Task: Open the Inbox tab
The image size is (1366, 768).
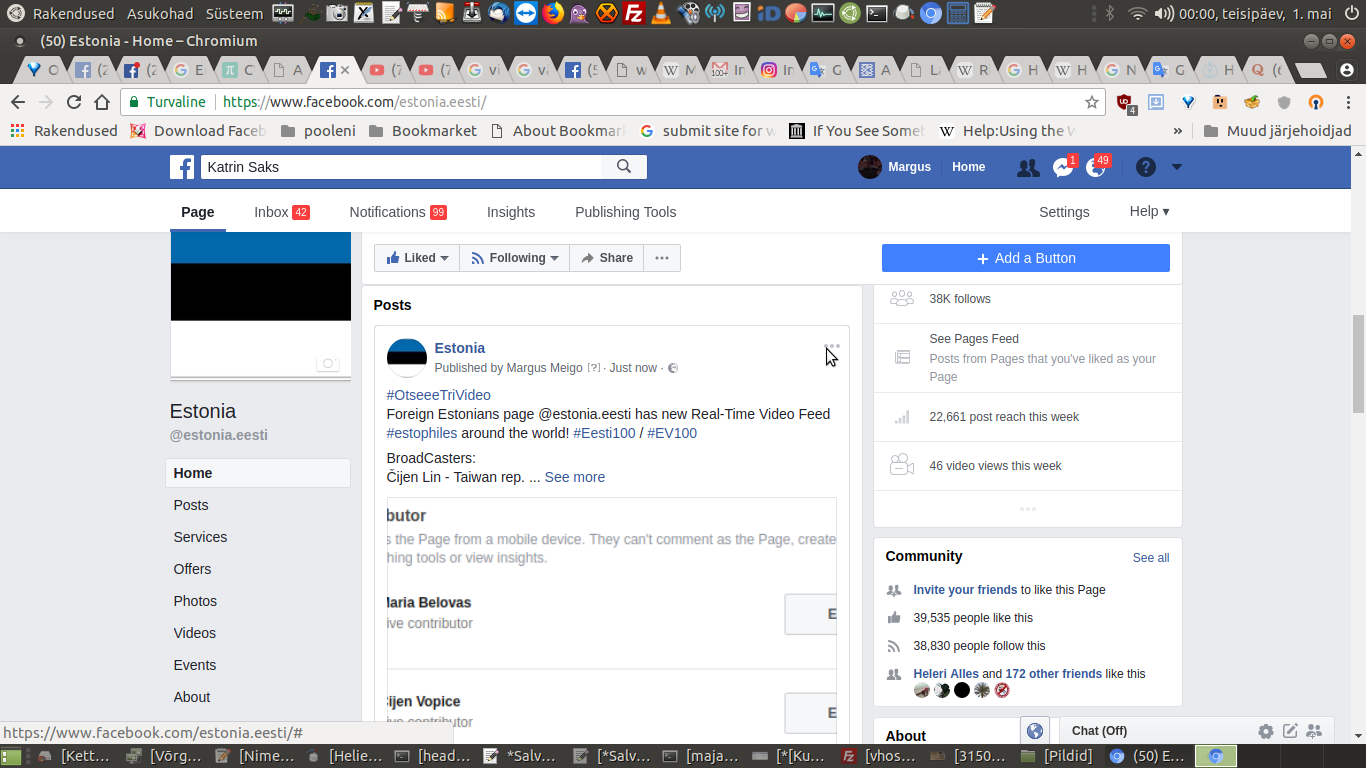Action: 281,212
